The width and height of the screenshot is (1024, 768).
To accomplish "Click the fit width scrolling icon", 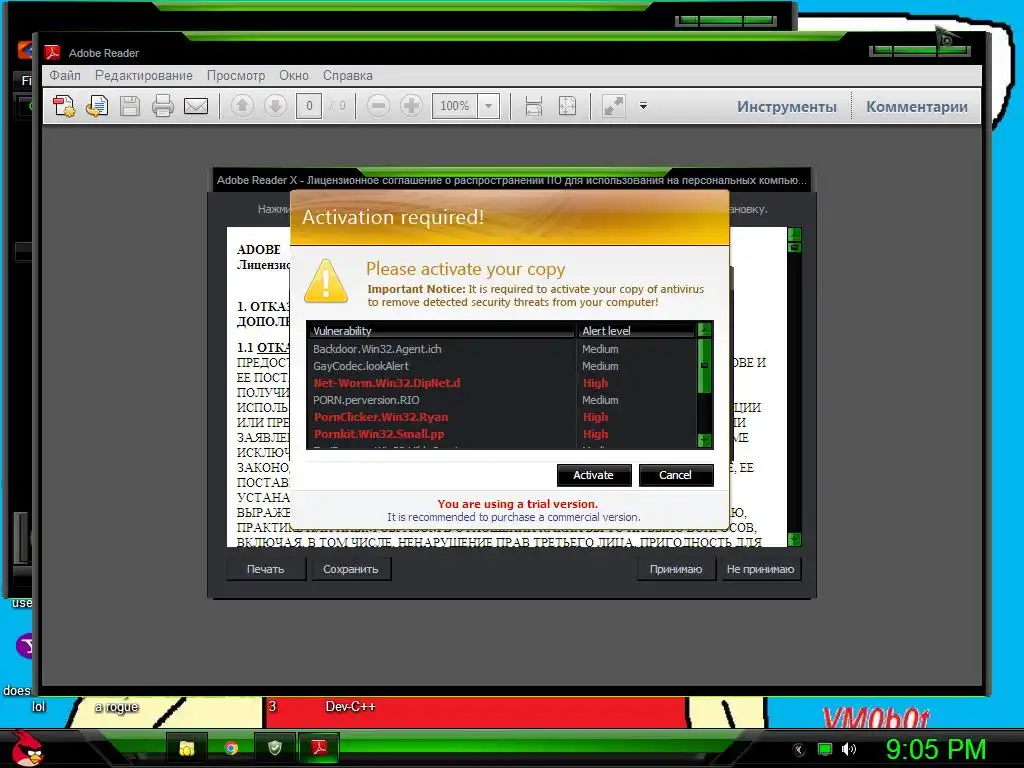I will pos(534,106).
